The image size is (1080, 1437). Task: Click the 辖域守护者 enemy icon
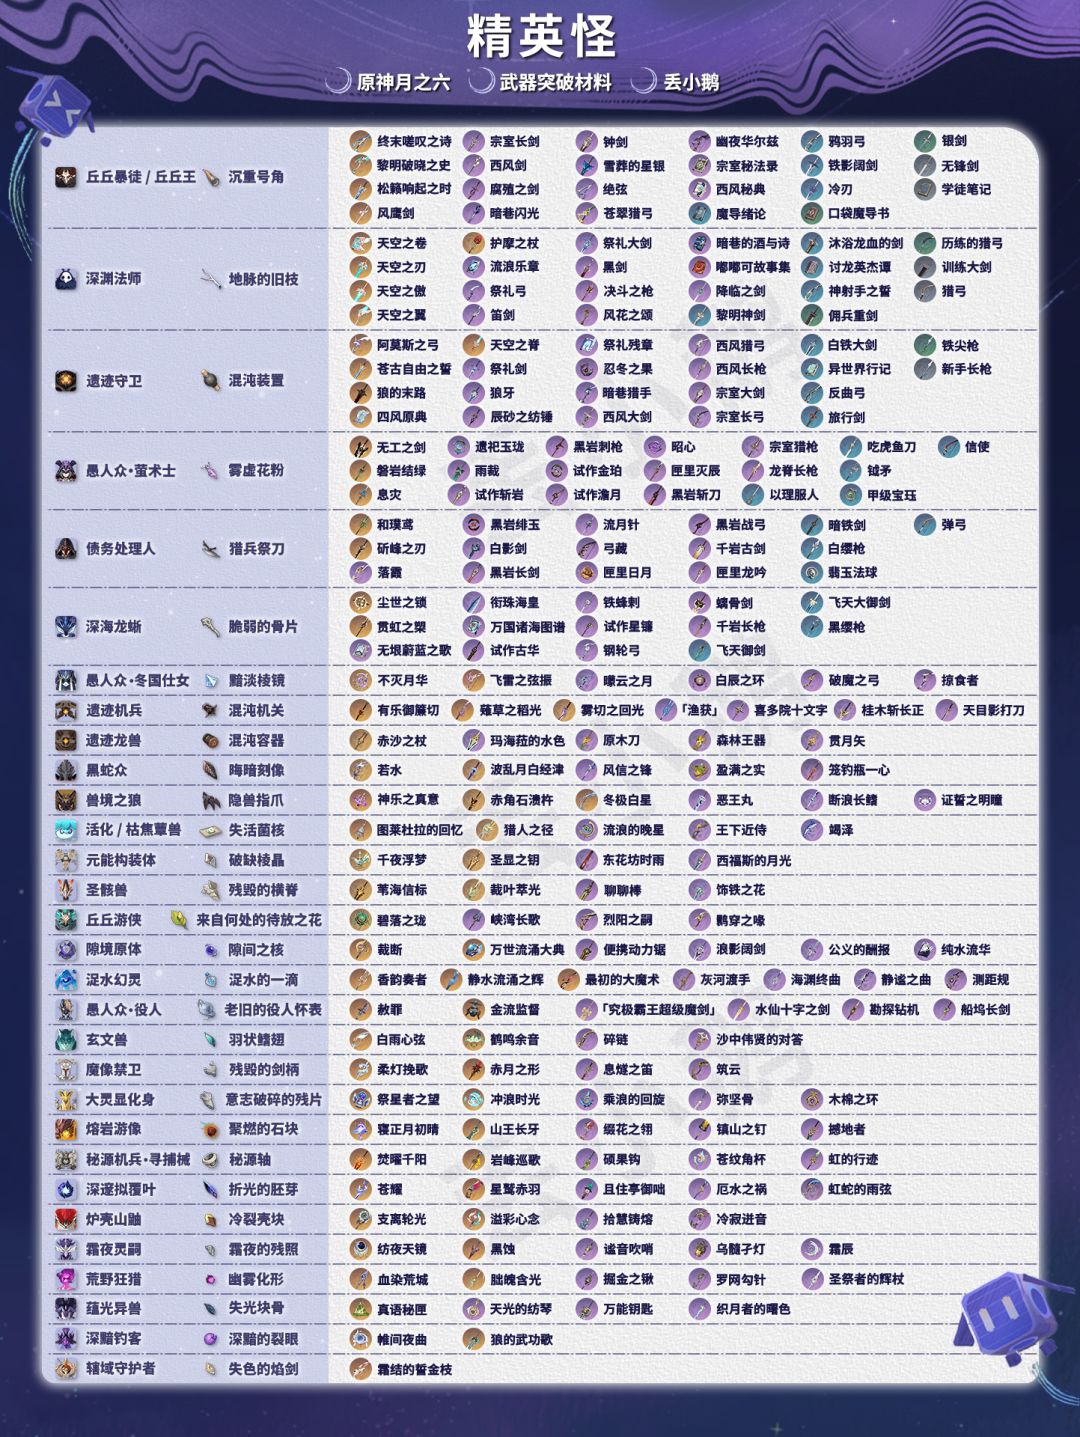[66, 1369]
